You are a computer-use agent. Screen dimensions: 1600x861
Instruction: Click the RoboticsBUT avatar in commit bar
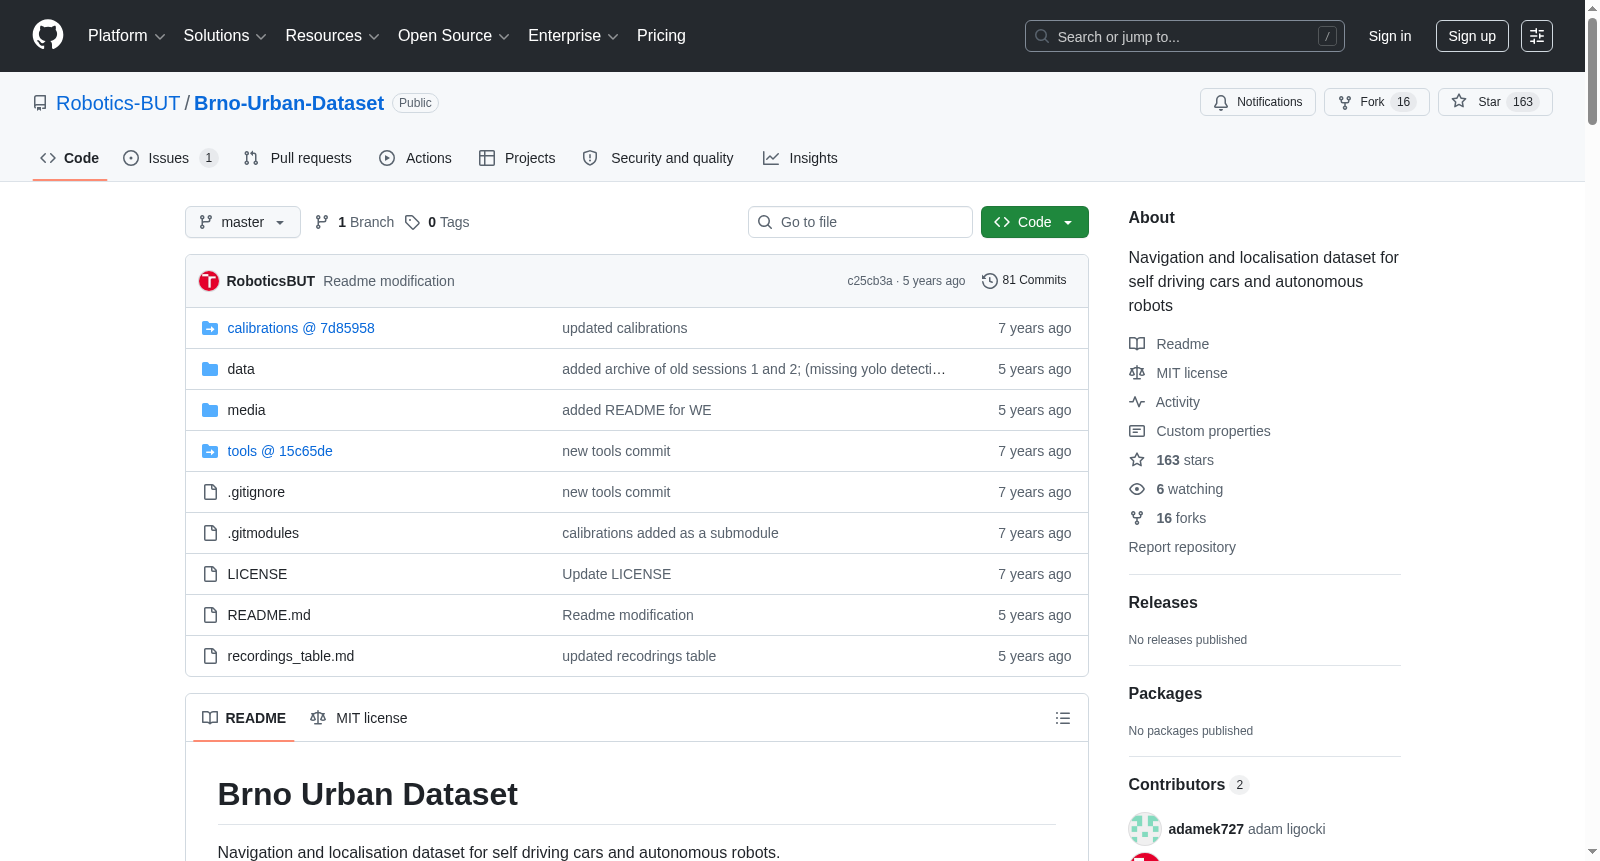click(209, 281)
